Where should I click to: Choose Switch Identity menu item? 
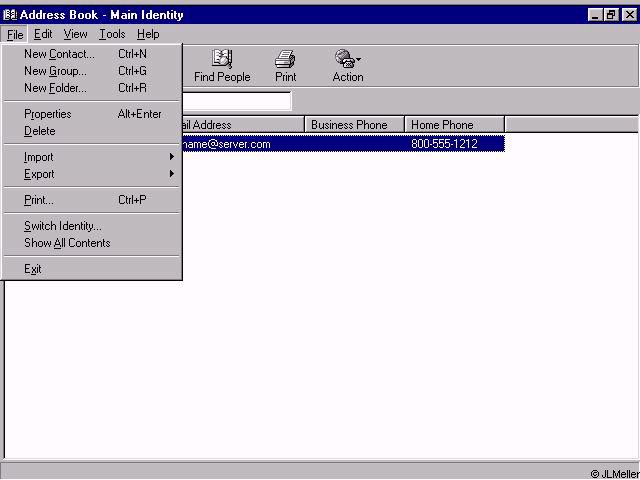tap(63, 226)
